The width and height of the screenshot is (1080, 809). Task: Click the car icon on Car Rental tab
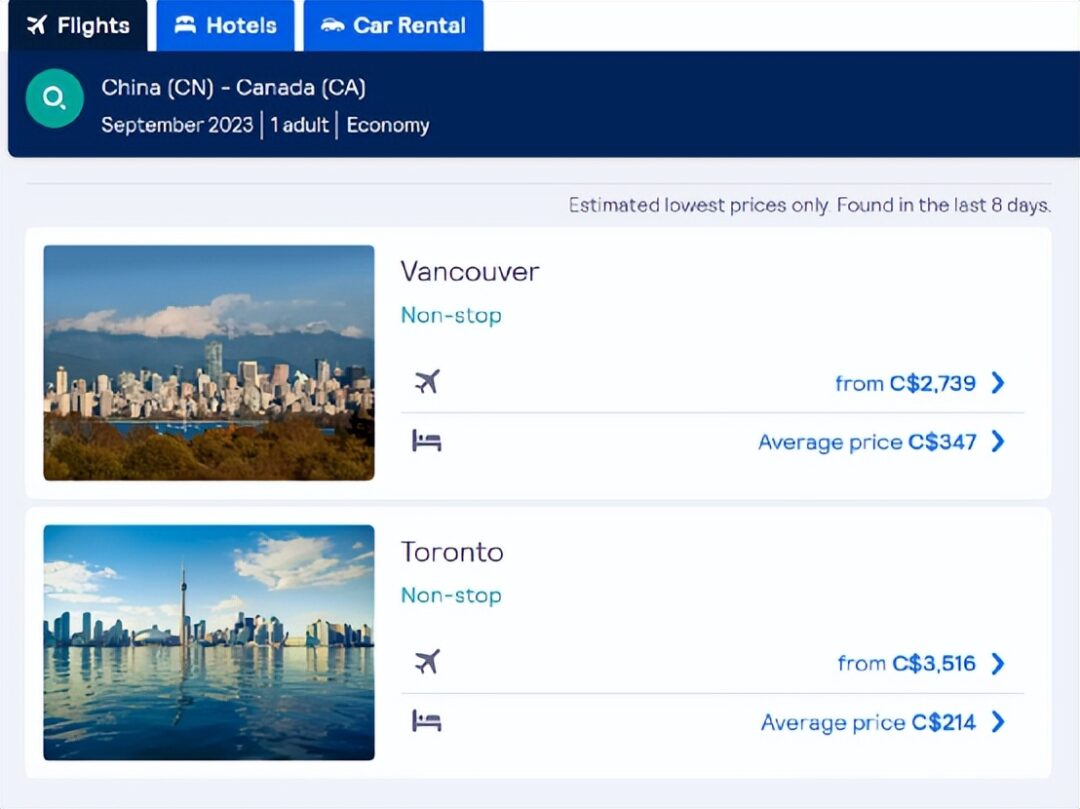(333, 25)
